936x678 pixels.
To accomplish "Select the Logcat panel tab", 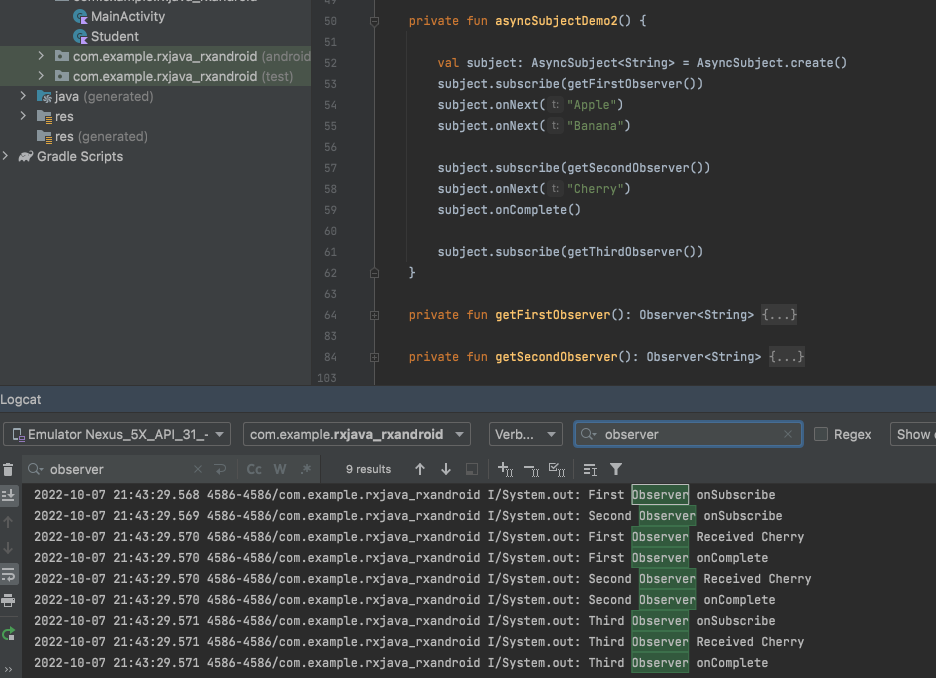I will [21, 399].
